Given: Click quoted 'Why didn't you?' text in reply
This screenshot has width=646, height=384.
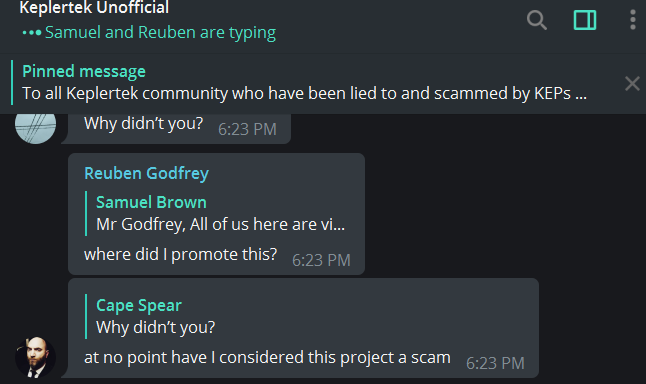Looking at the screenshot, I should 156,328.
